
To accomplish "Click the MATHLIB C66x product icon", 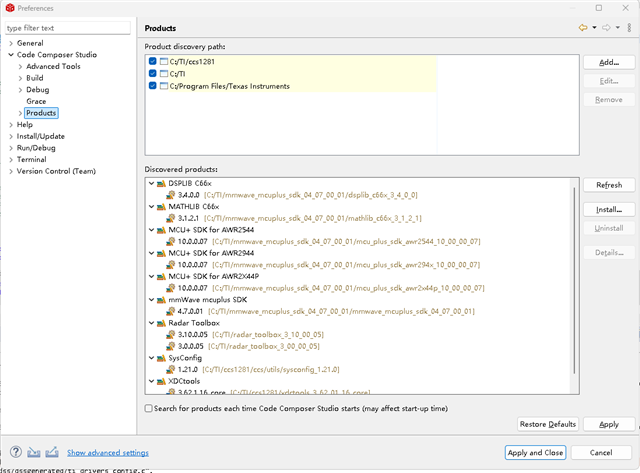I will (x=161, y=207).
